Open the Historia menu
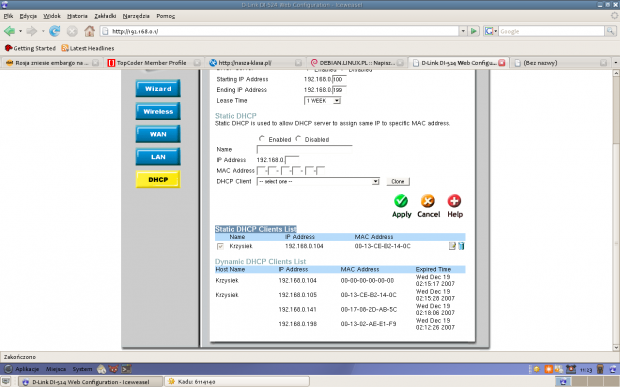620x387 pixels. point(77,16)
